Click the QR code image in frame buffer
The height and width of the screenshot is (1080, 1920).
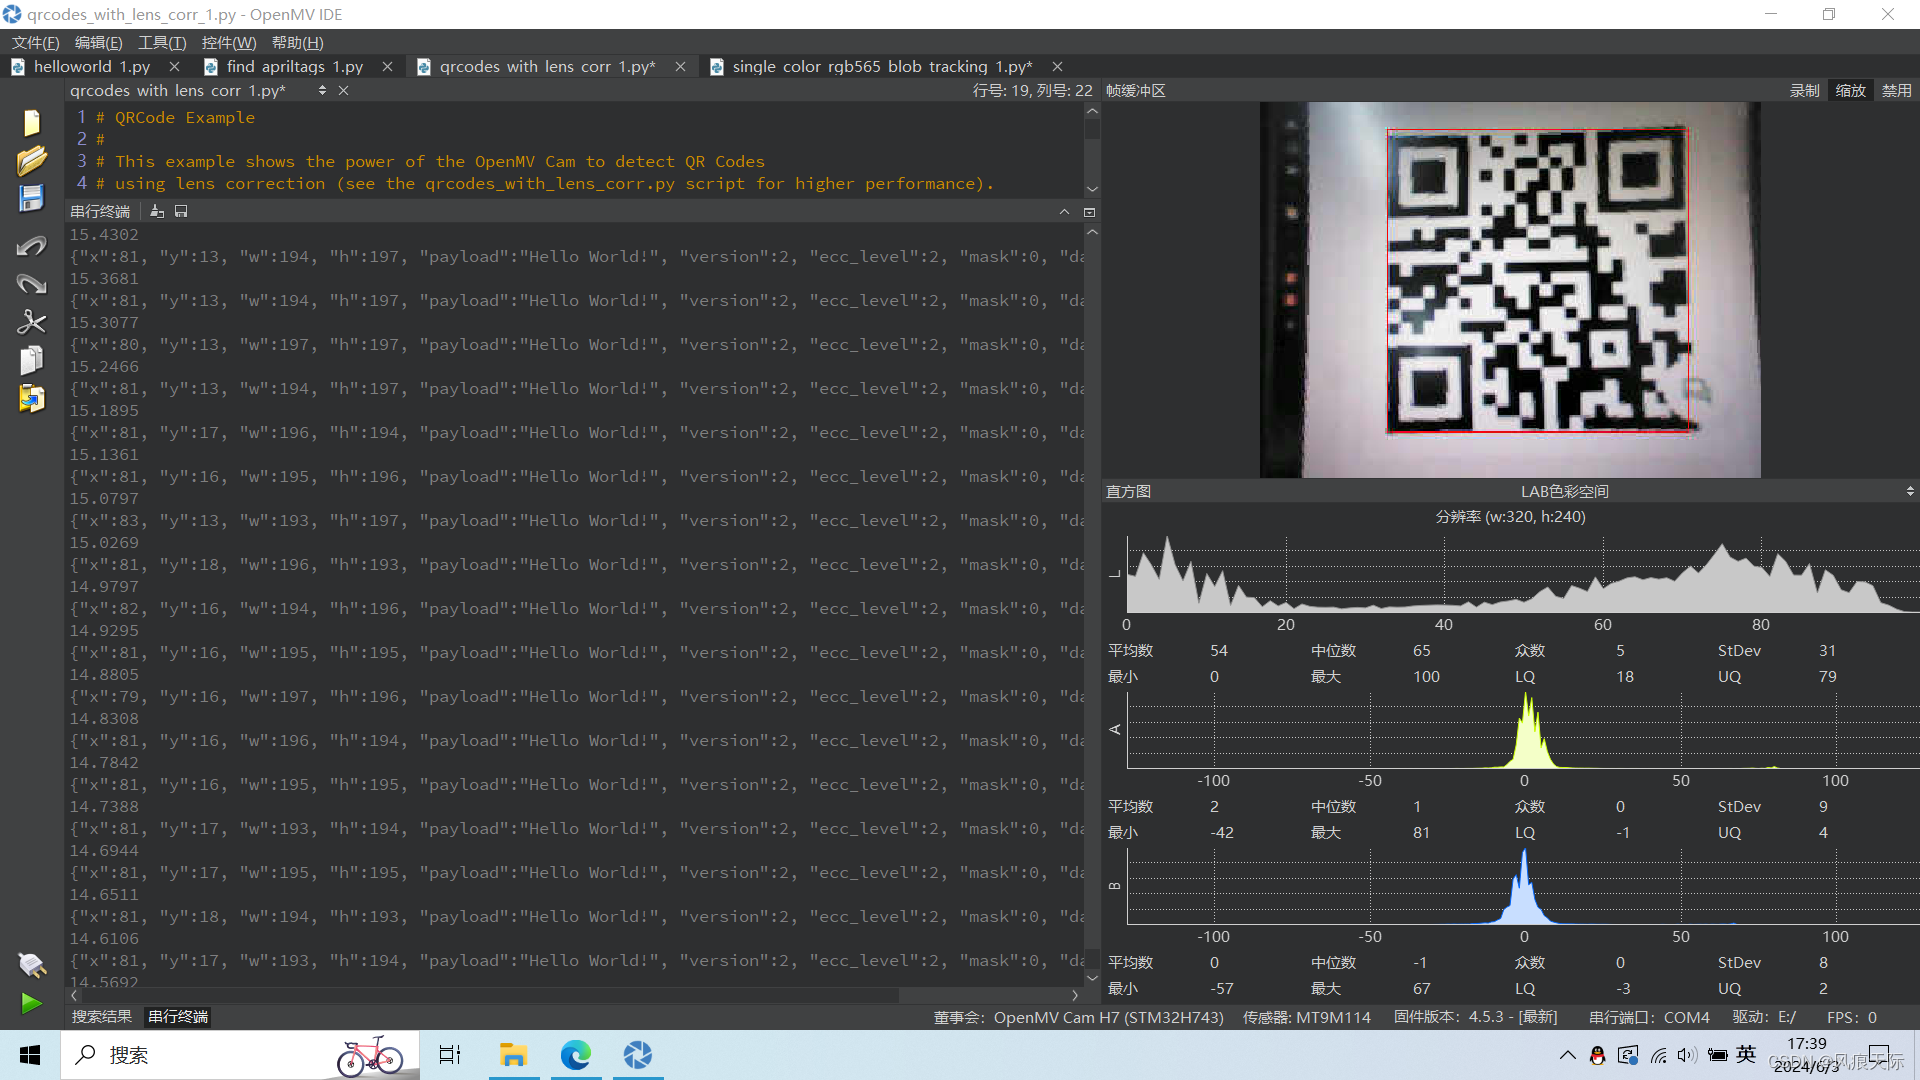pos(1538,281)
